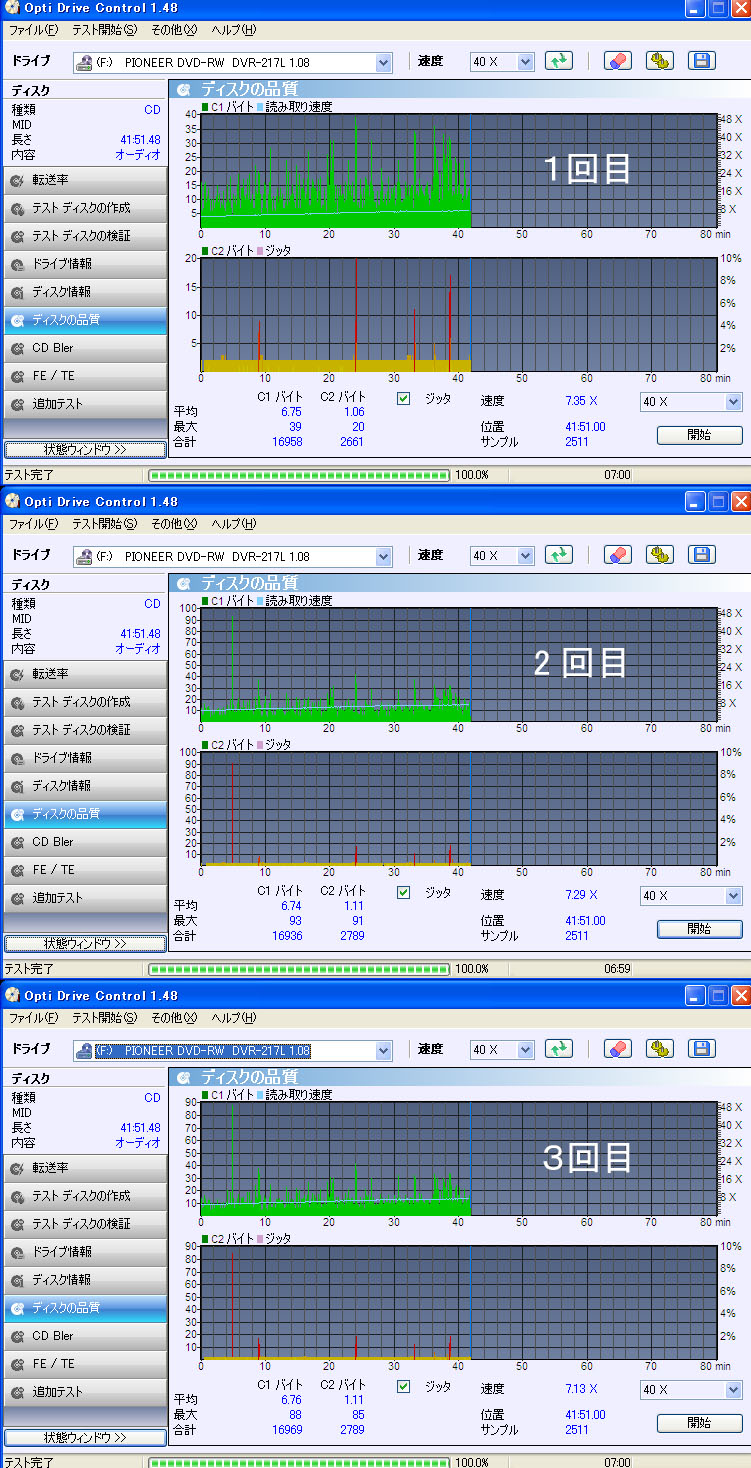Viewport: 751px width, 1468px height.
Task: Open the テスト開始 menu in the 1回目 window
Action: [104, 30]
